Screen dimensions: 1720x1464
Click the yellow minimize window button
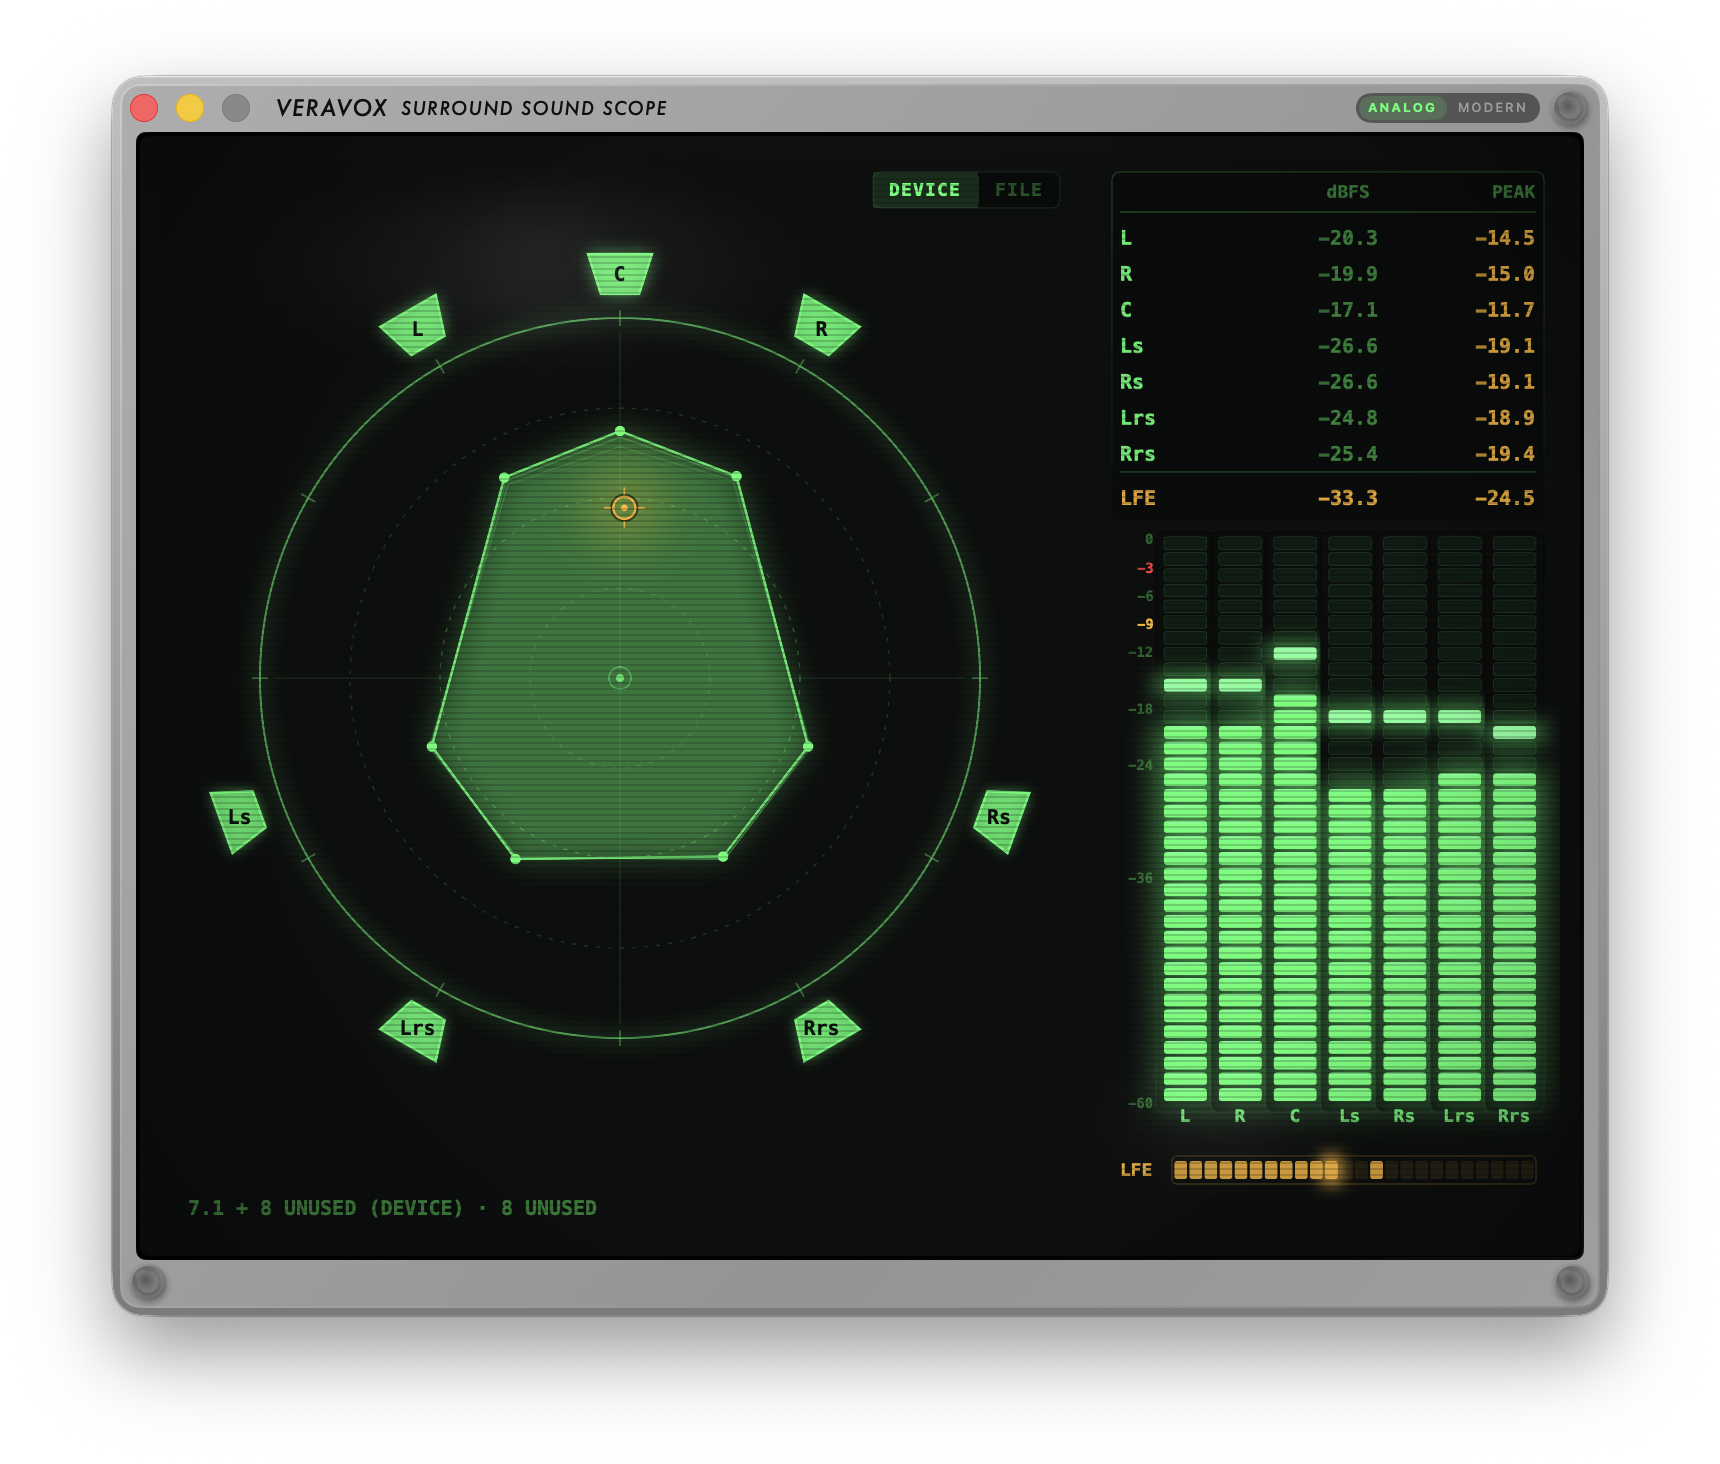point(190,108)
